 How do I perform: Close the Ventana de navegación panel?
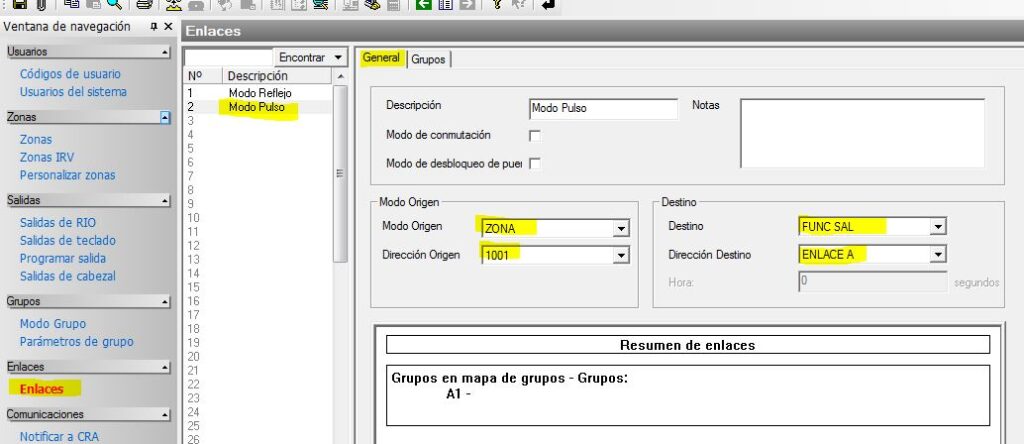(168, 27)
